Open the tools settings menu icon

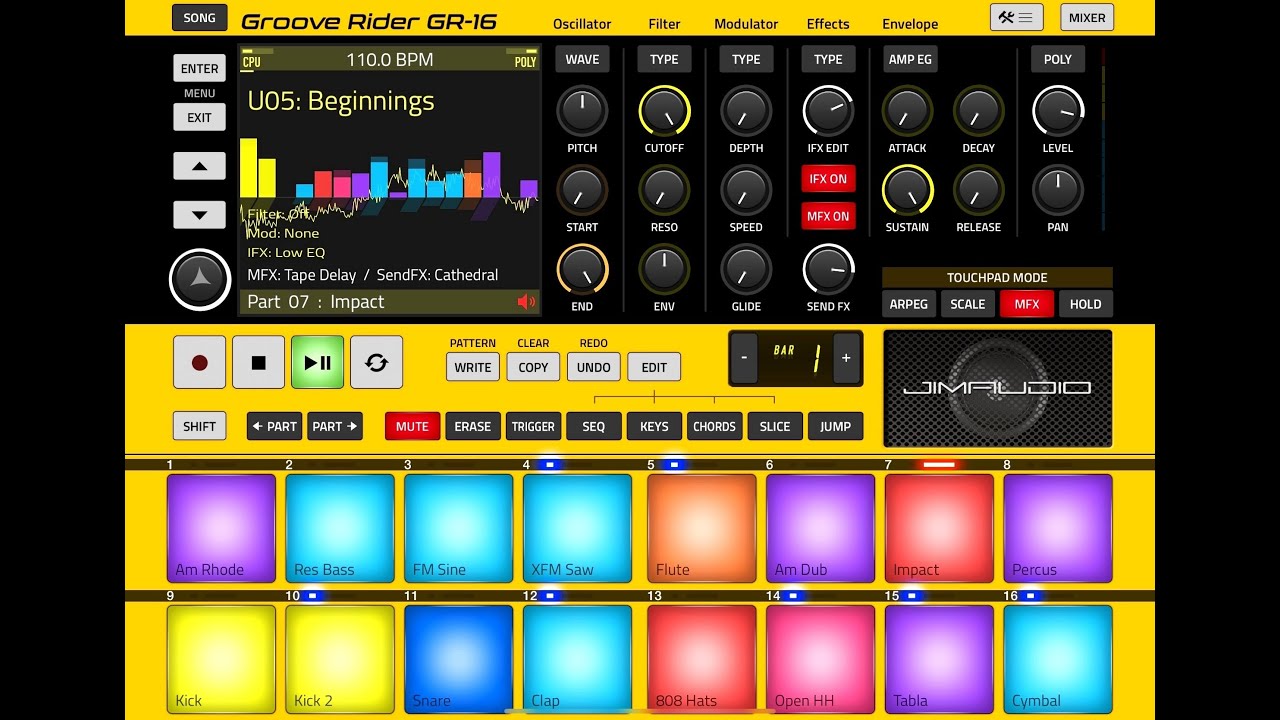tap(1017, 17)
